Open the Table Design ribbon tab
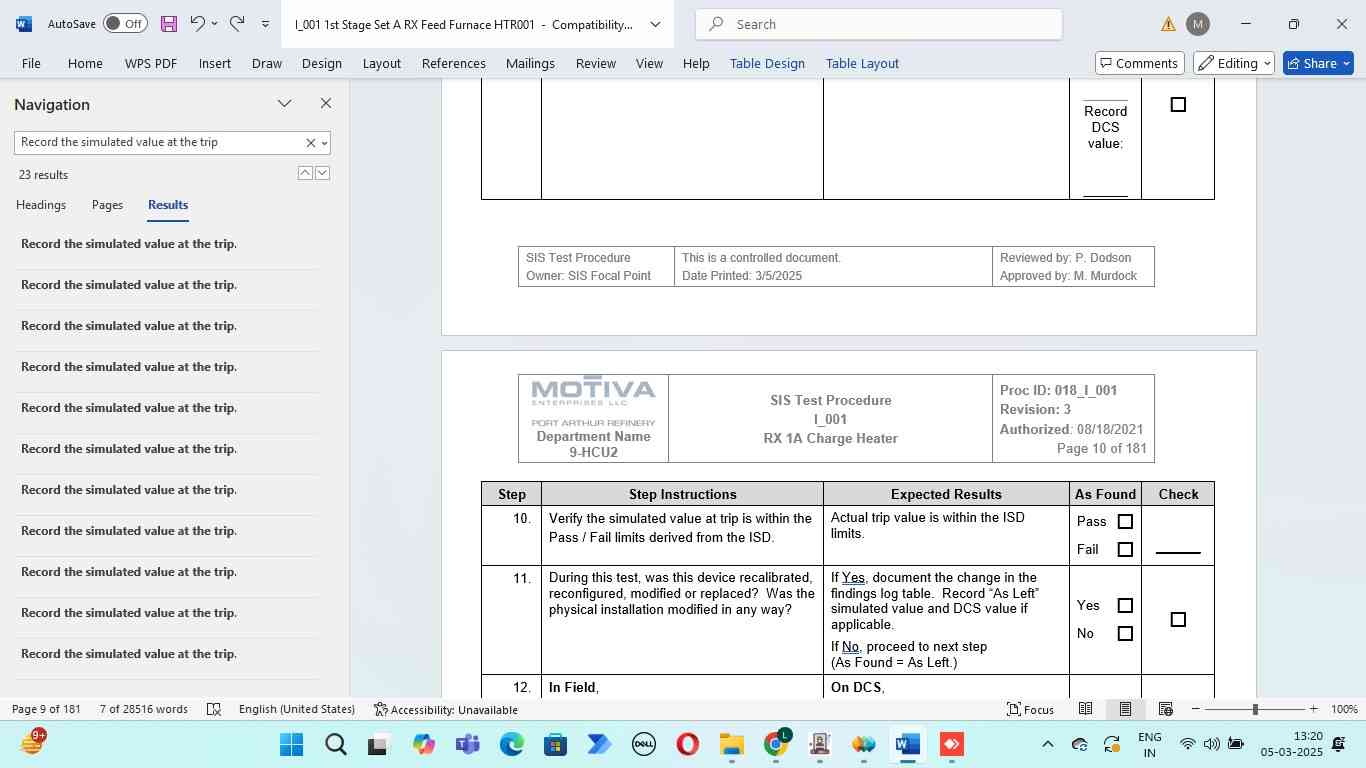Image resolution: width=1366 pixels, height=768 pixels. pos(767,63)
